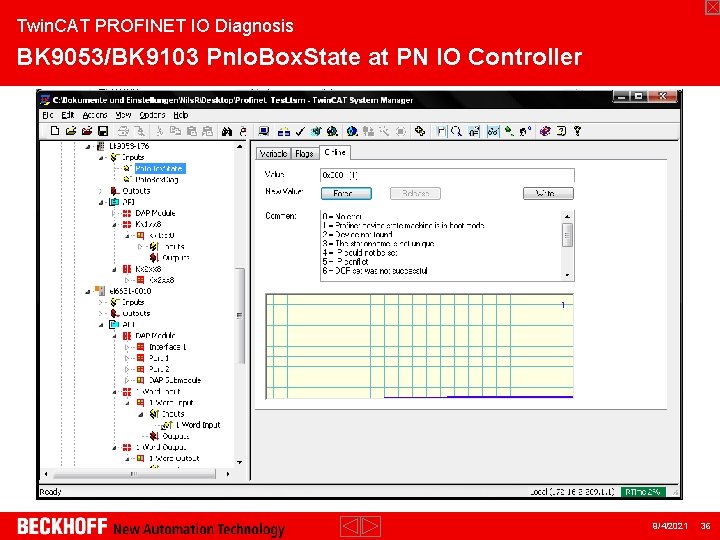The width and height of the screenshot is (720, 540).
Task: Select the 1 Word Output module item
Action: click(161, 447)
